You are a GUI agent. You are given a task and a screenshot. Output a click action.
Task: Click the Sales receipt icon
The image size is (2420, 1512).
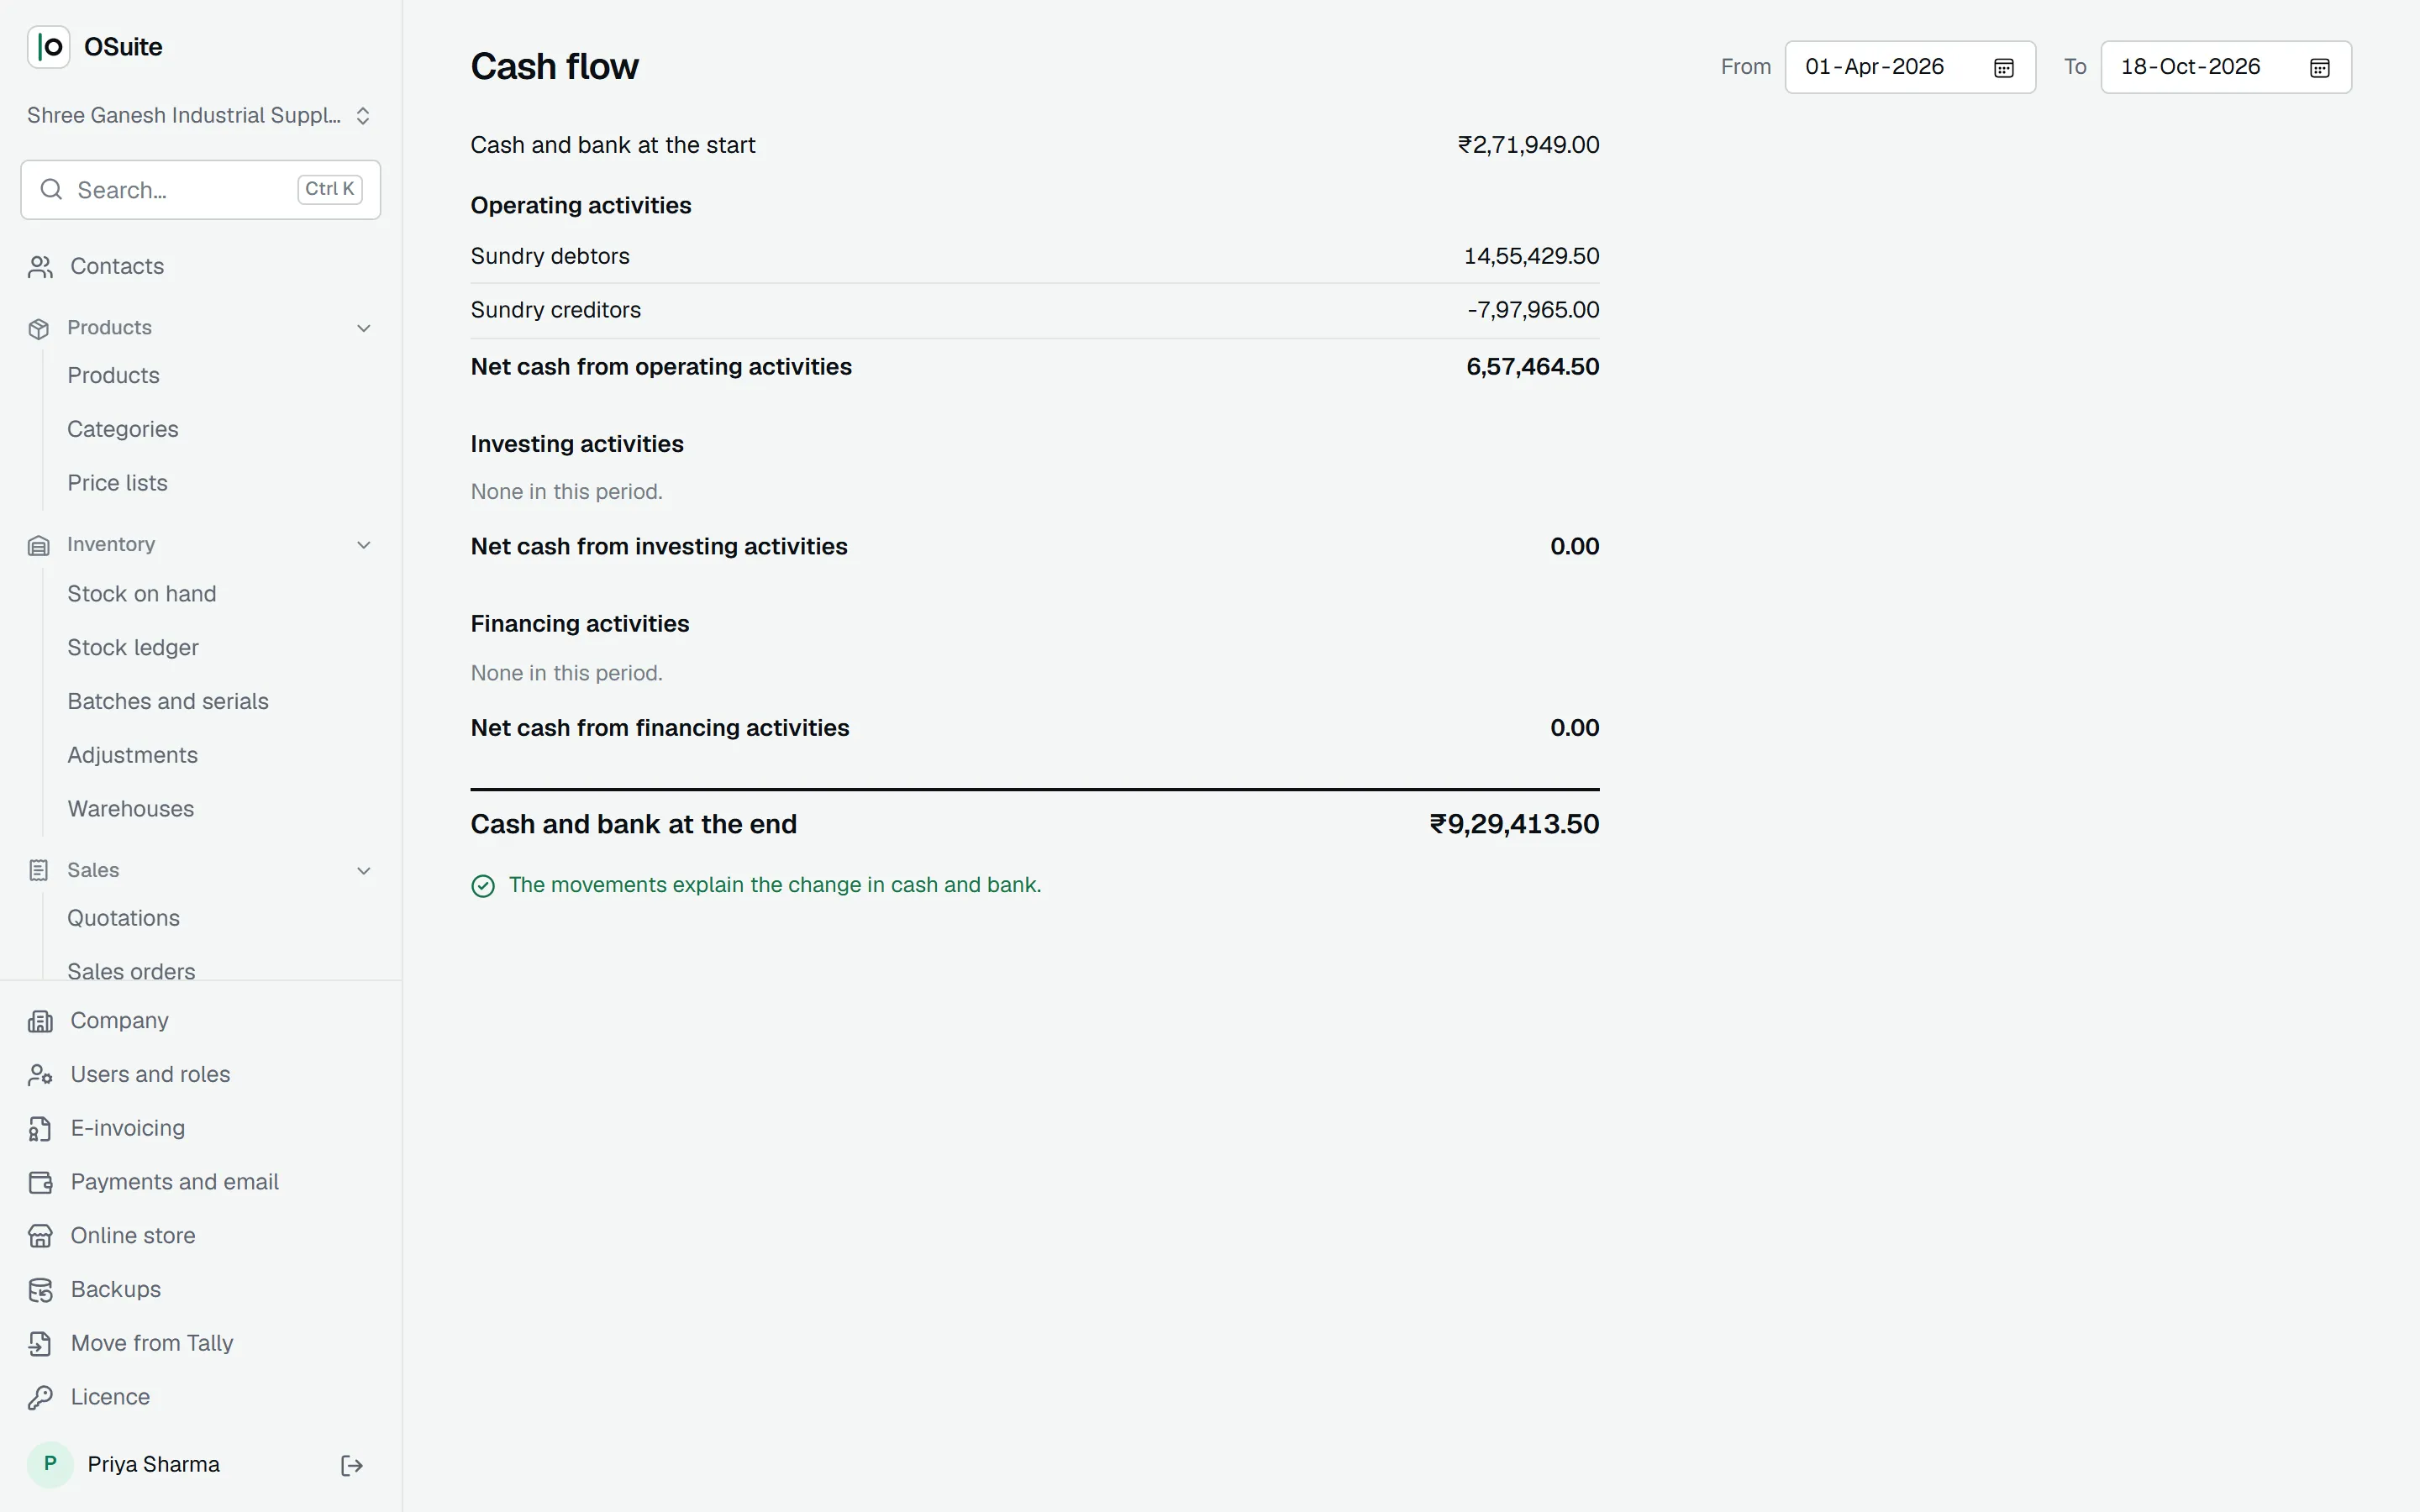39,871
